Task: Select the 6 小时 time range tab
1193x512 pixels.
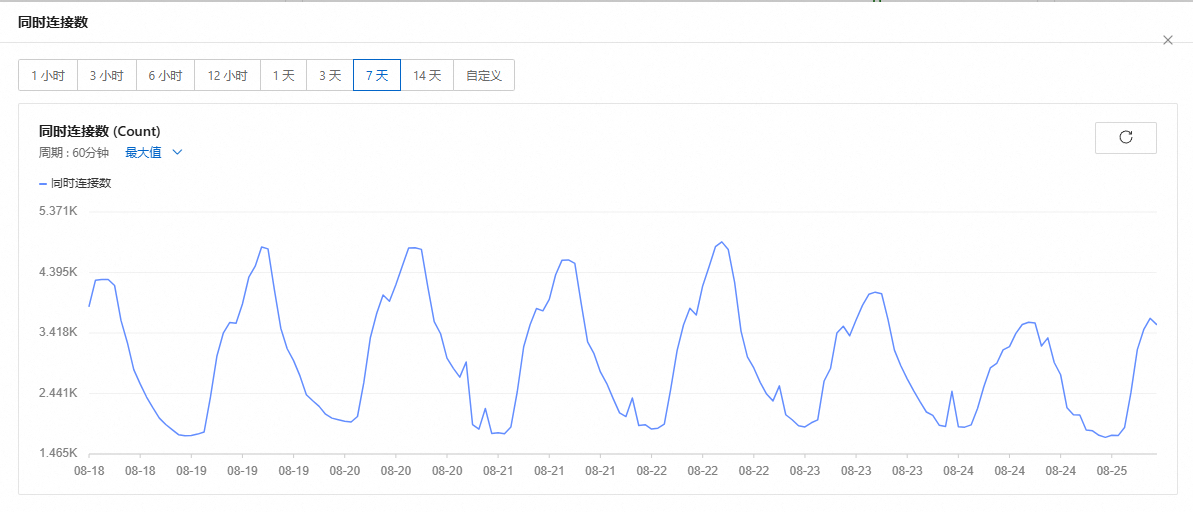Action: 165,75
